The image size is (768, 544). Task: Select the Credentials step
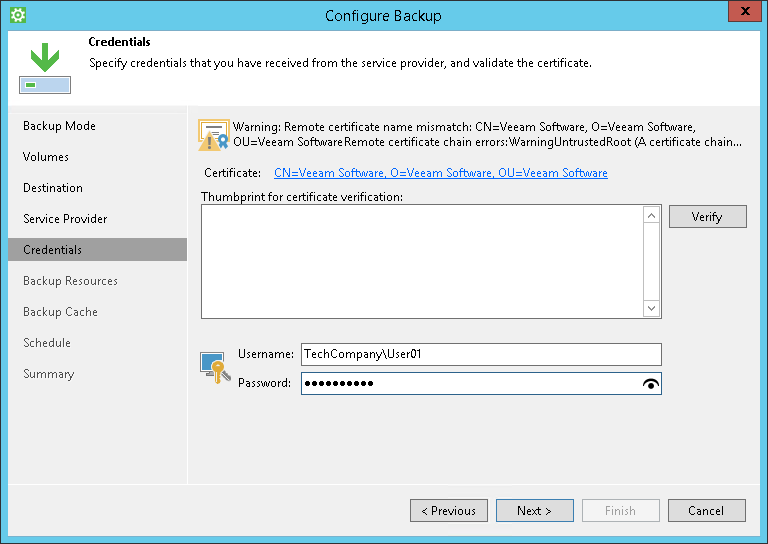click(52, 250)
